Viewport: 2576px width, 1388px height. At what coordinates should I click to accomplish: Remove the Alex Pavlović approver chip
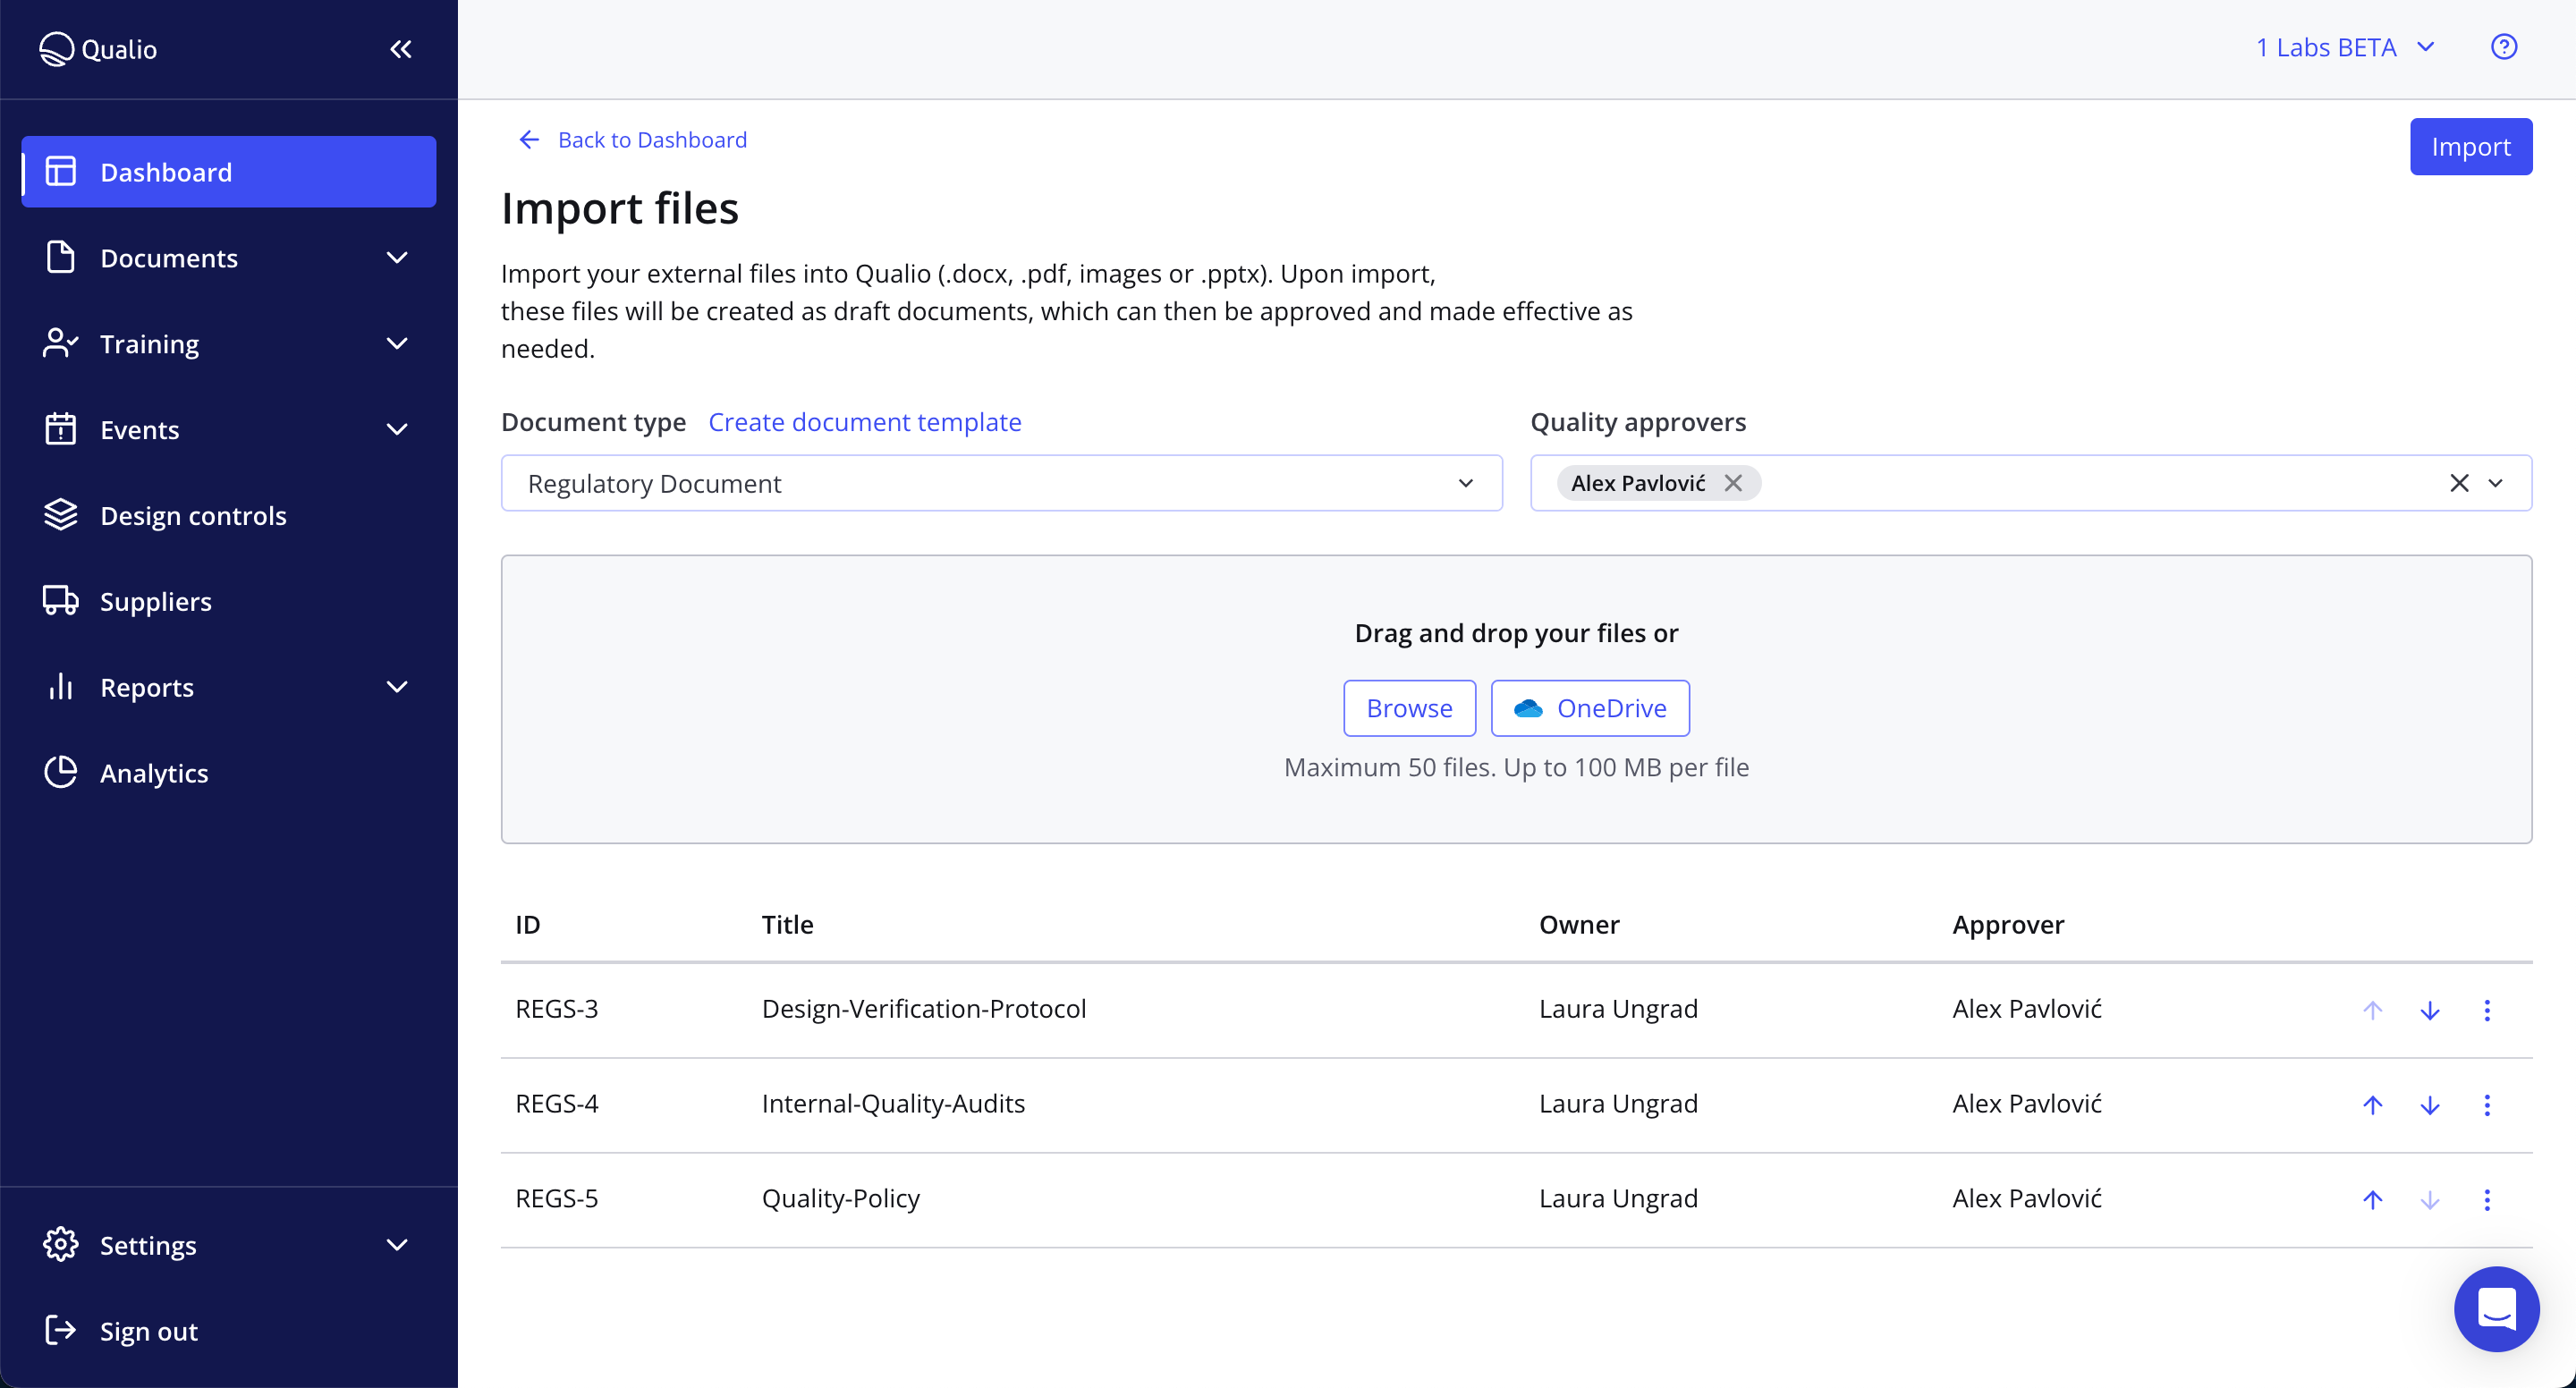tap(1733, 482)
